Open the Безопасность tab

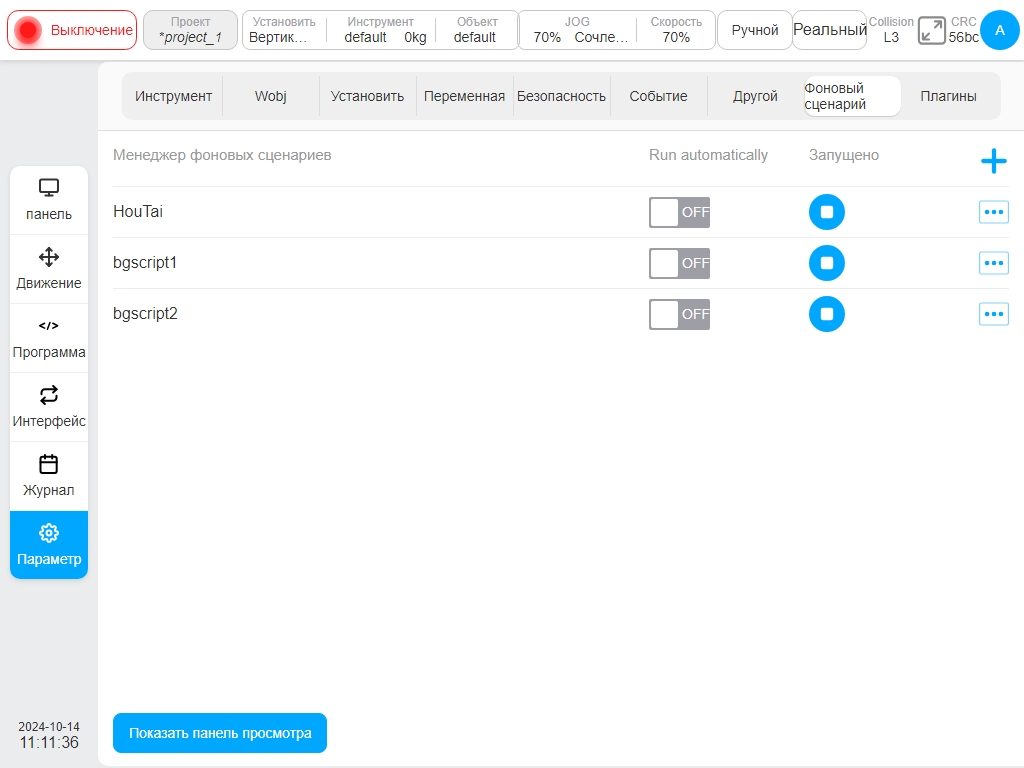[x=561, y=96]
